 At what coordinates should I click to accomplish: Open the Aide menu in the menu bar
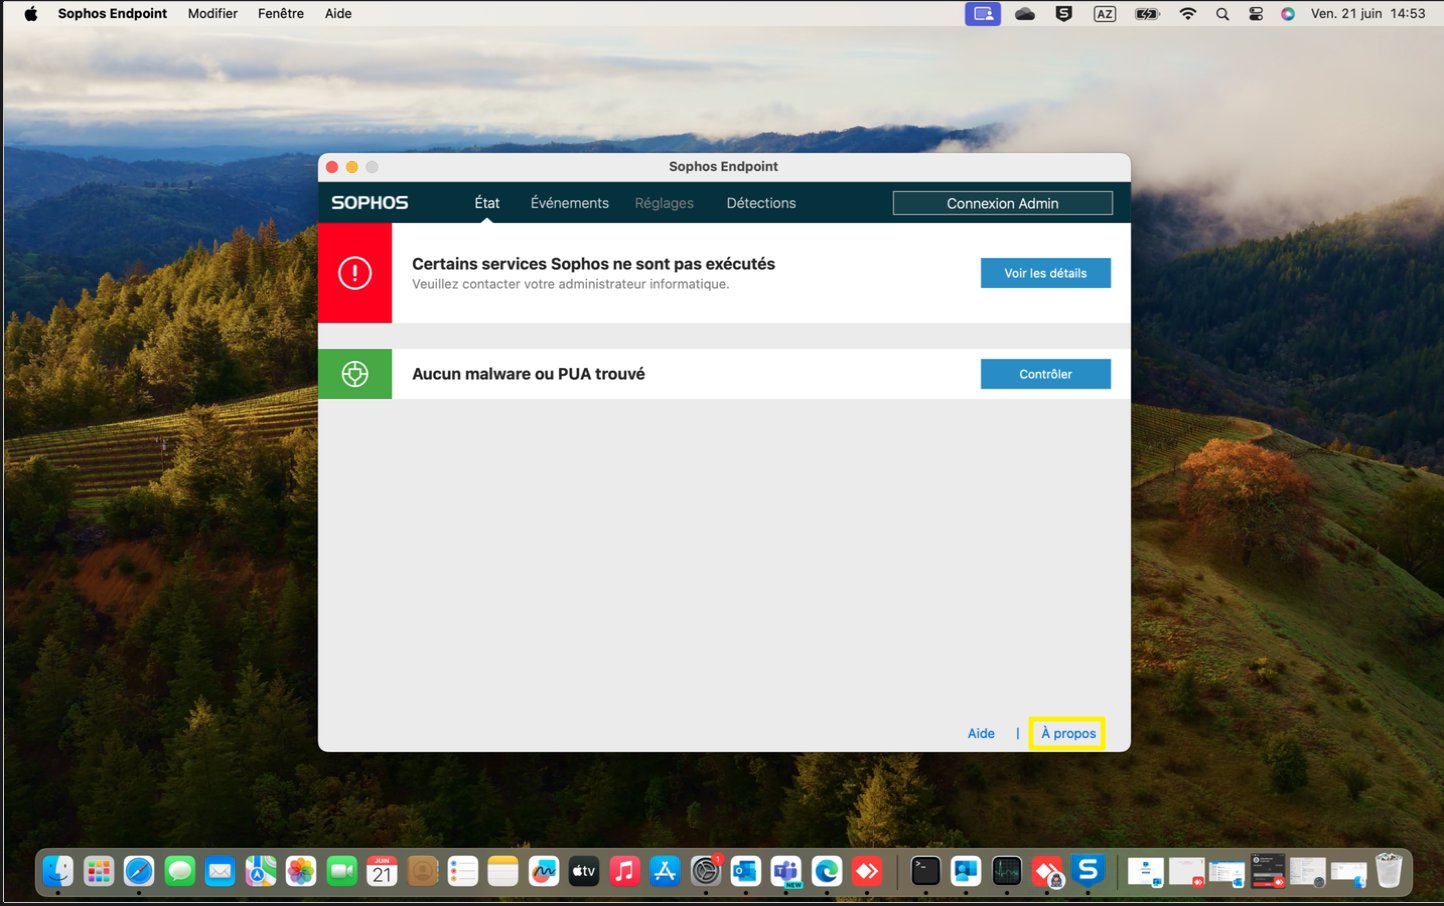338,14
